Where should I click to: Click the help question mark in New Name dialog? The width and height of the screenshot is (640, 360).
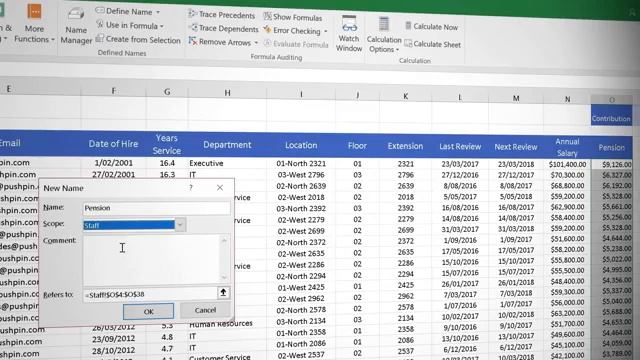pos(191,188)
